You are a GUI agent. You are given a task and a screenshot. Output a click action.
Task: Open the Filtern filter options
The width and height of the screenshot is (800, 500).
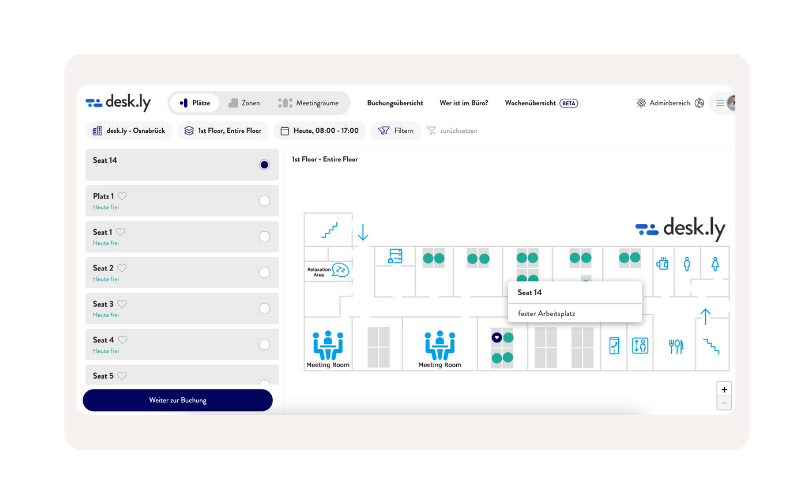pos(396,131)
